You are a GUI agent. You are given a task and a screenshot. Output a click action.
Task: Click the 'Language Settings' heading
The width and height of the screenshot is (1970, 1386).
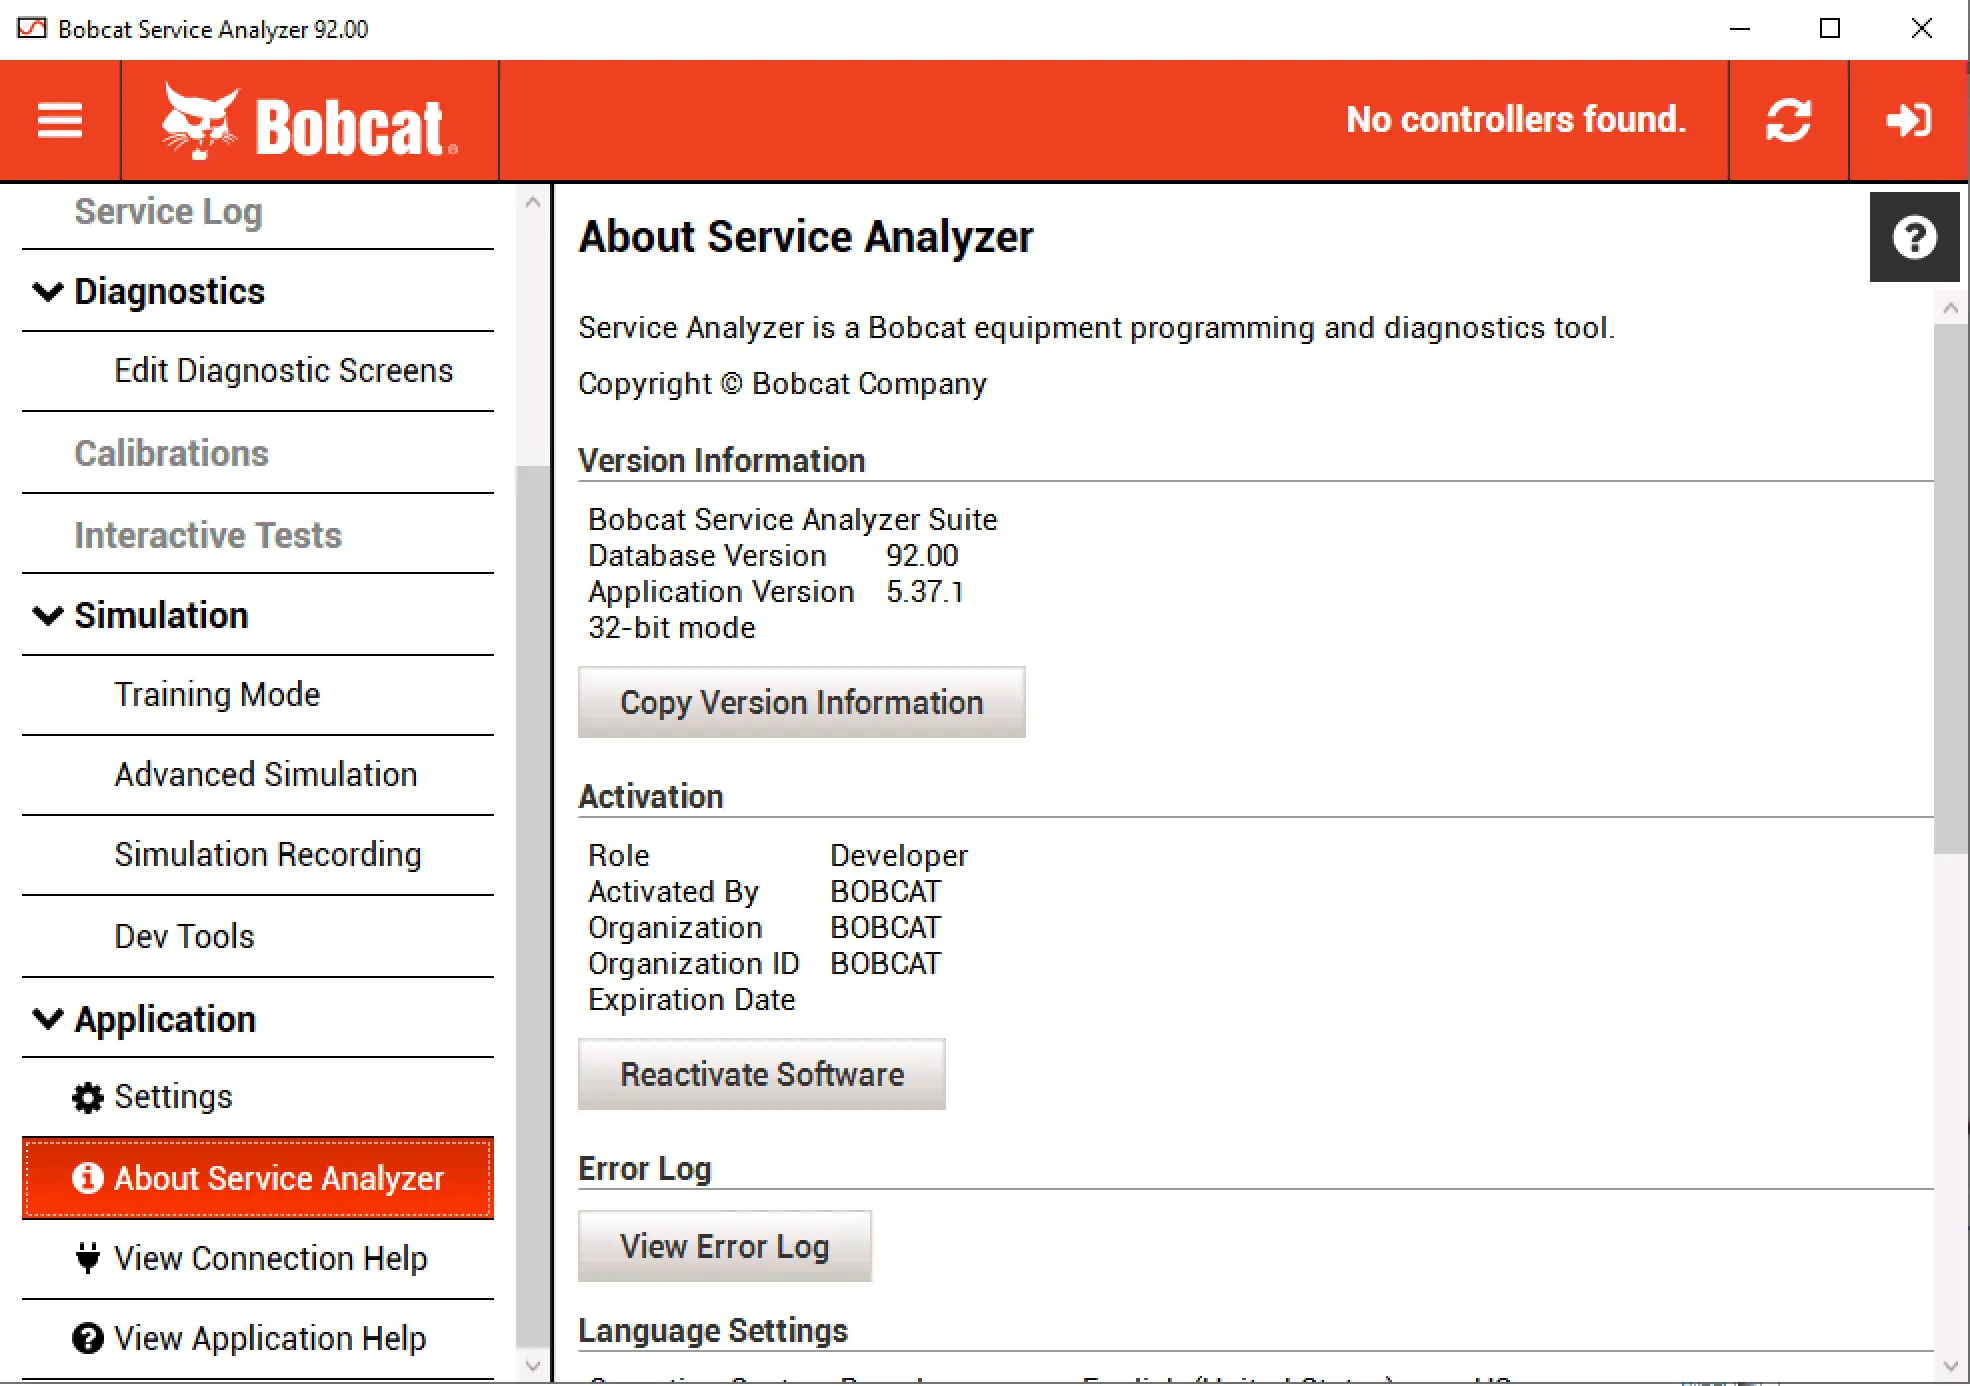[x=712, y=1331]
